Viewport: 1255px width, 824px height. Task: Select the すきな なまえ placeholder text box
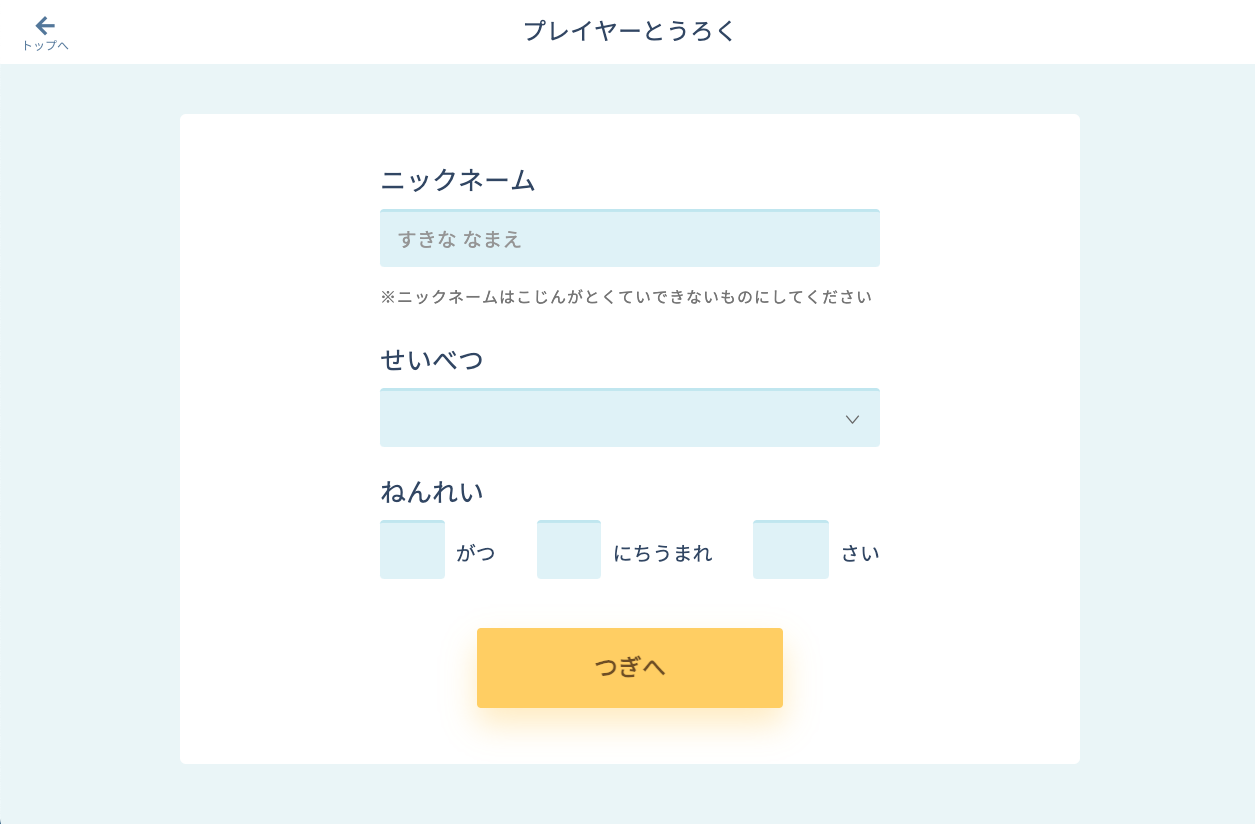[630, 238]
